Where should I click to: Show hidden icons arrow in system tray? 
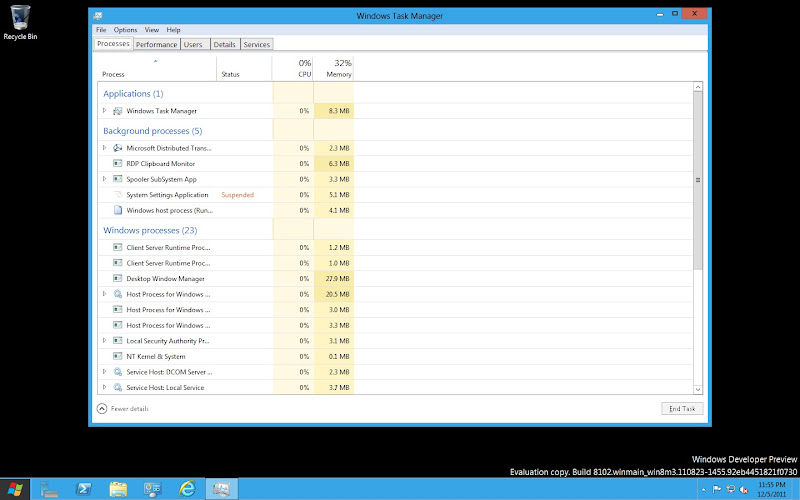coord(704,490)
